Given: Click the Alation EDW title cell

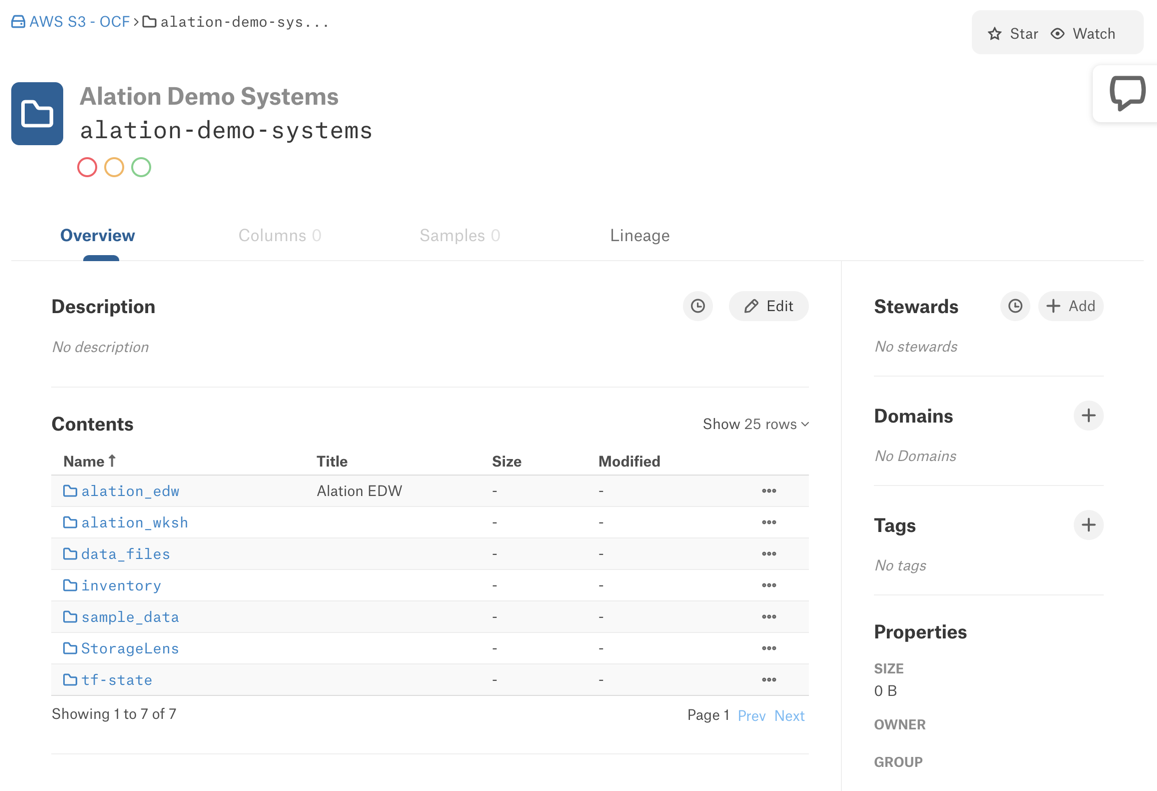Looking at the screenshot, I should (x=359, y=491).
